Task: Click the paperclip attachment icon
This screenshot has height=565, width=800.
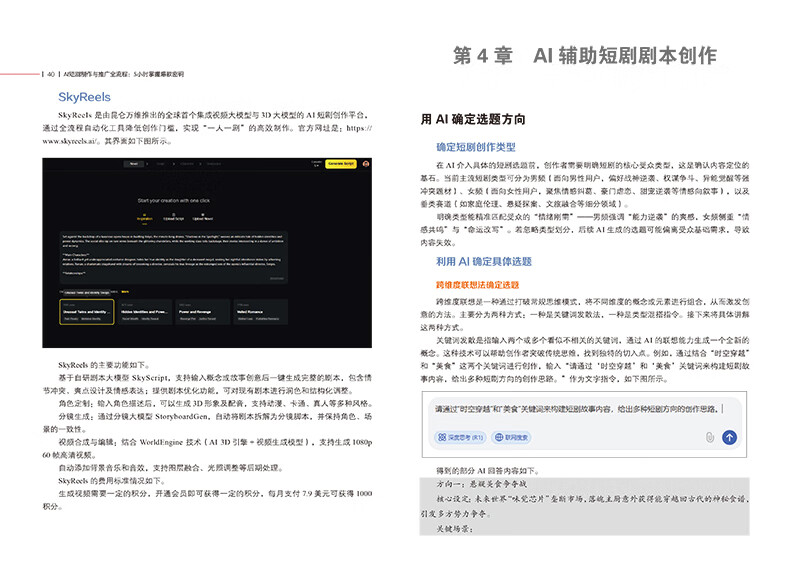Action: click(709, 437)
